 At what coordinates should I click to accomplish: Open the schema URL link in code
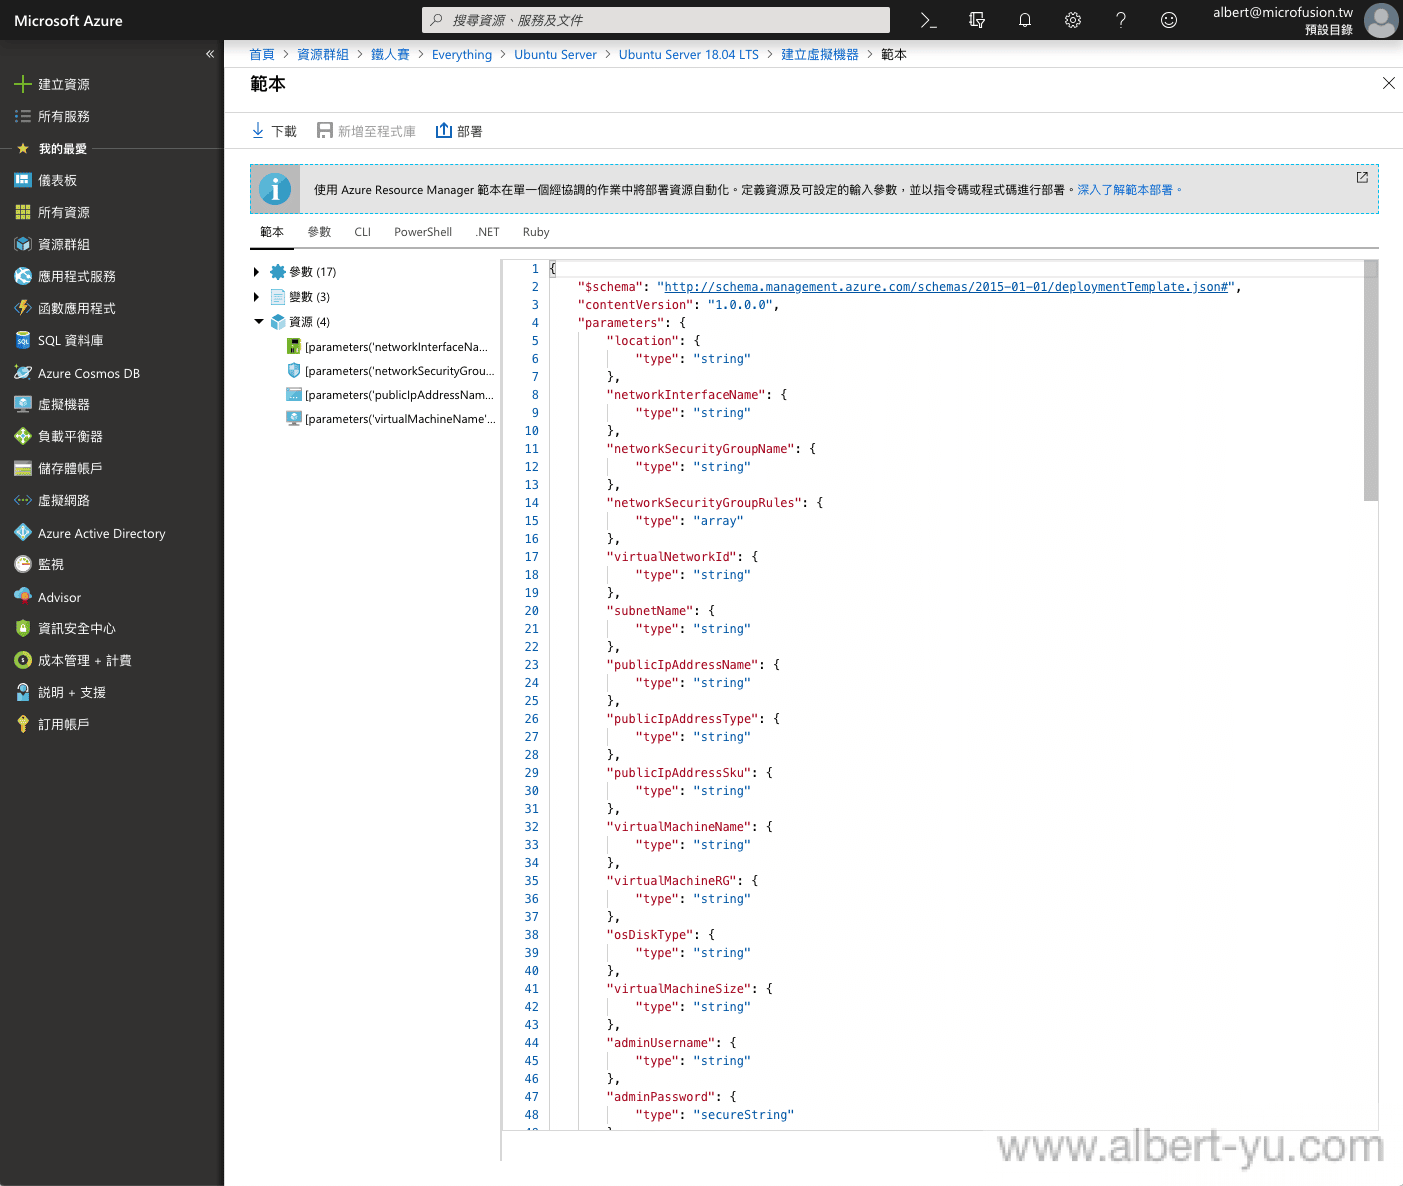pos(946,287)
